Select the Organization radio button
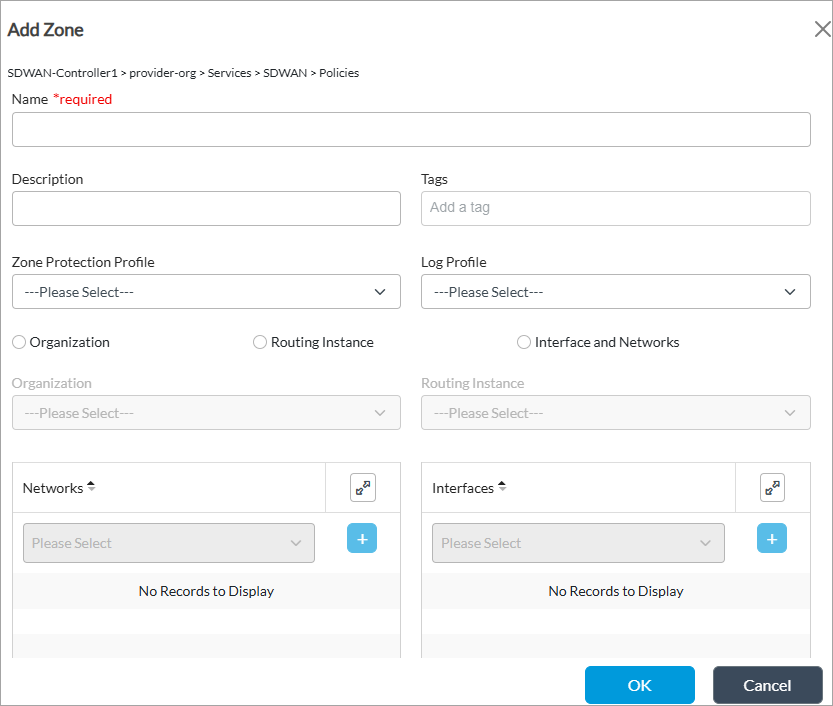 pyautogui.click(x=19, y=342)
